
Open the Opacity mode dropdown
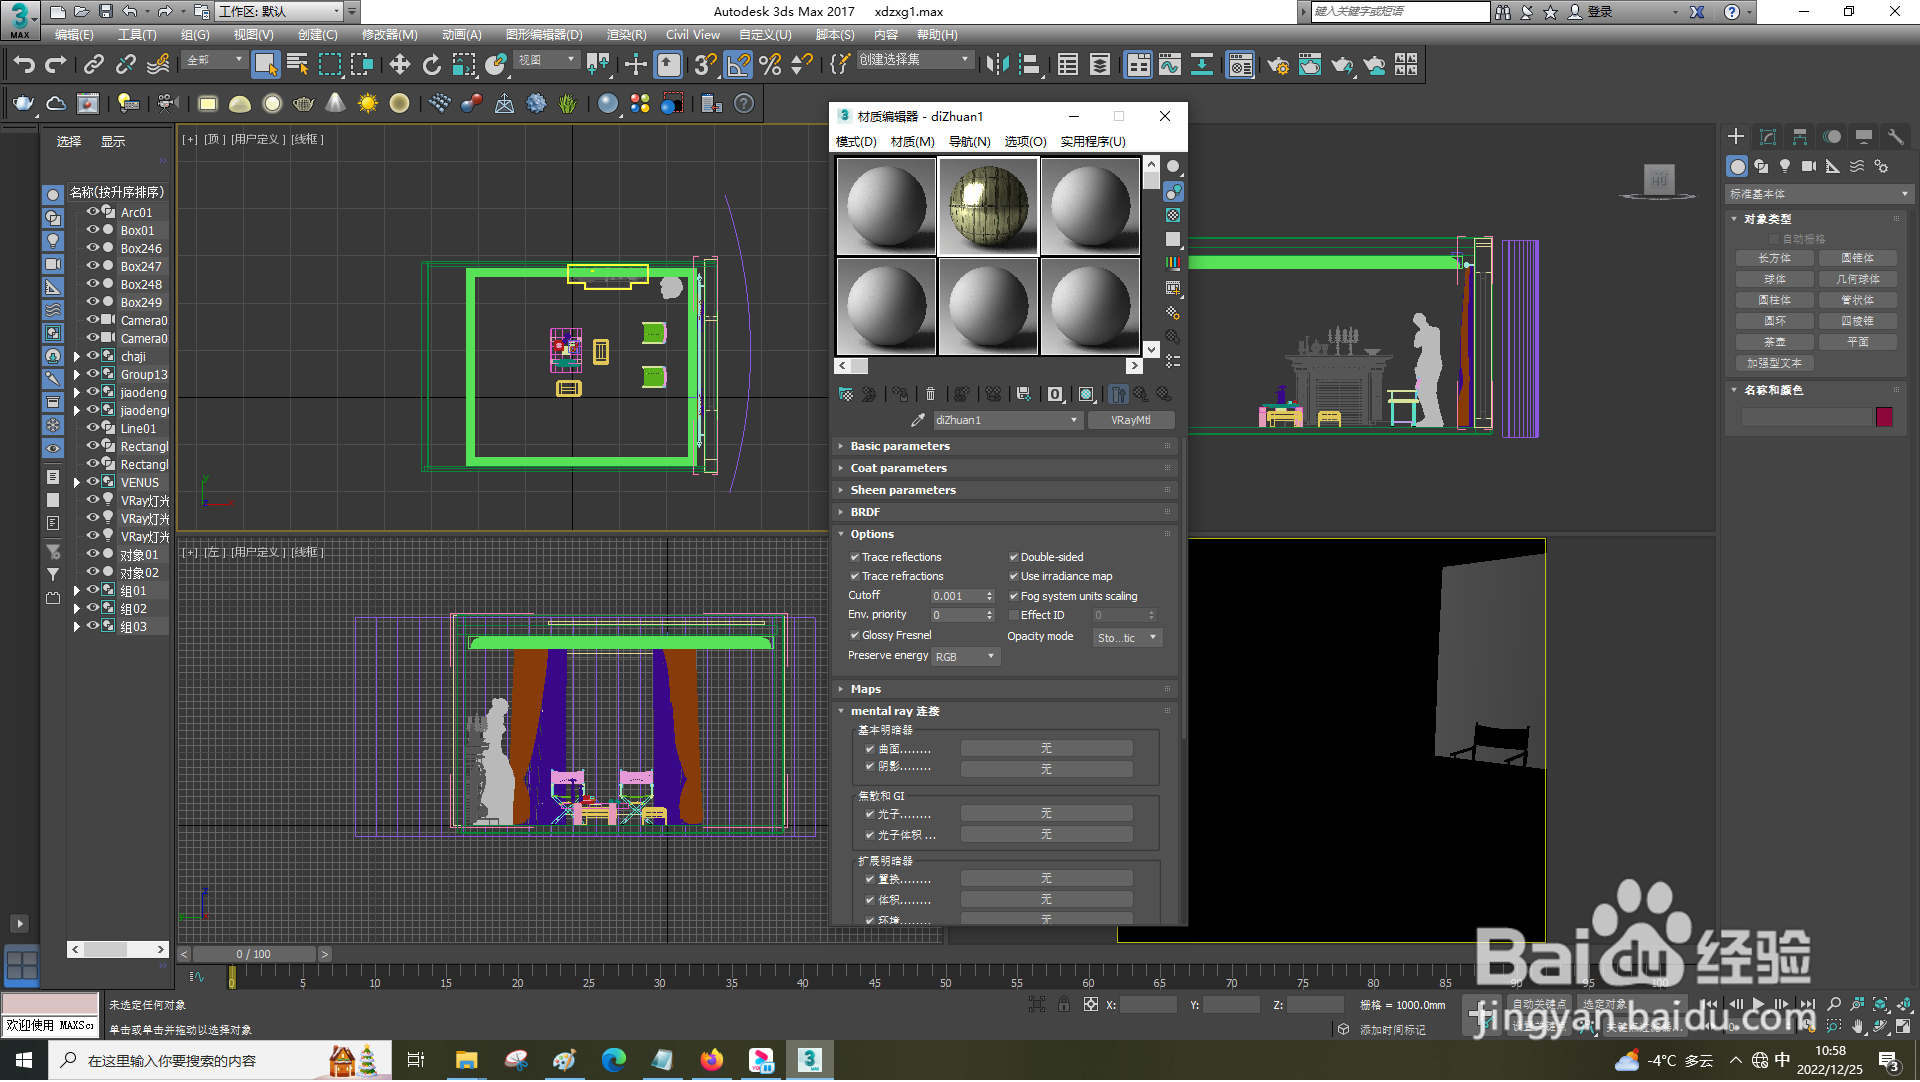coord(1127,637)
